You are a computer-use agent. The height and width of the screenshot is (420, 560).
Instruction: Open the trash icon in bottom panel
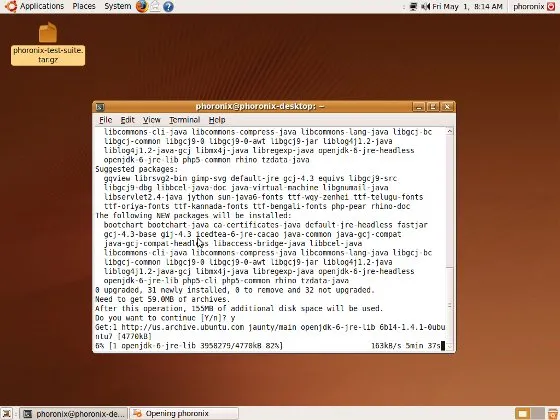[x=552, y=414]
